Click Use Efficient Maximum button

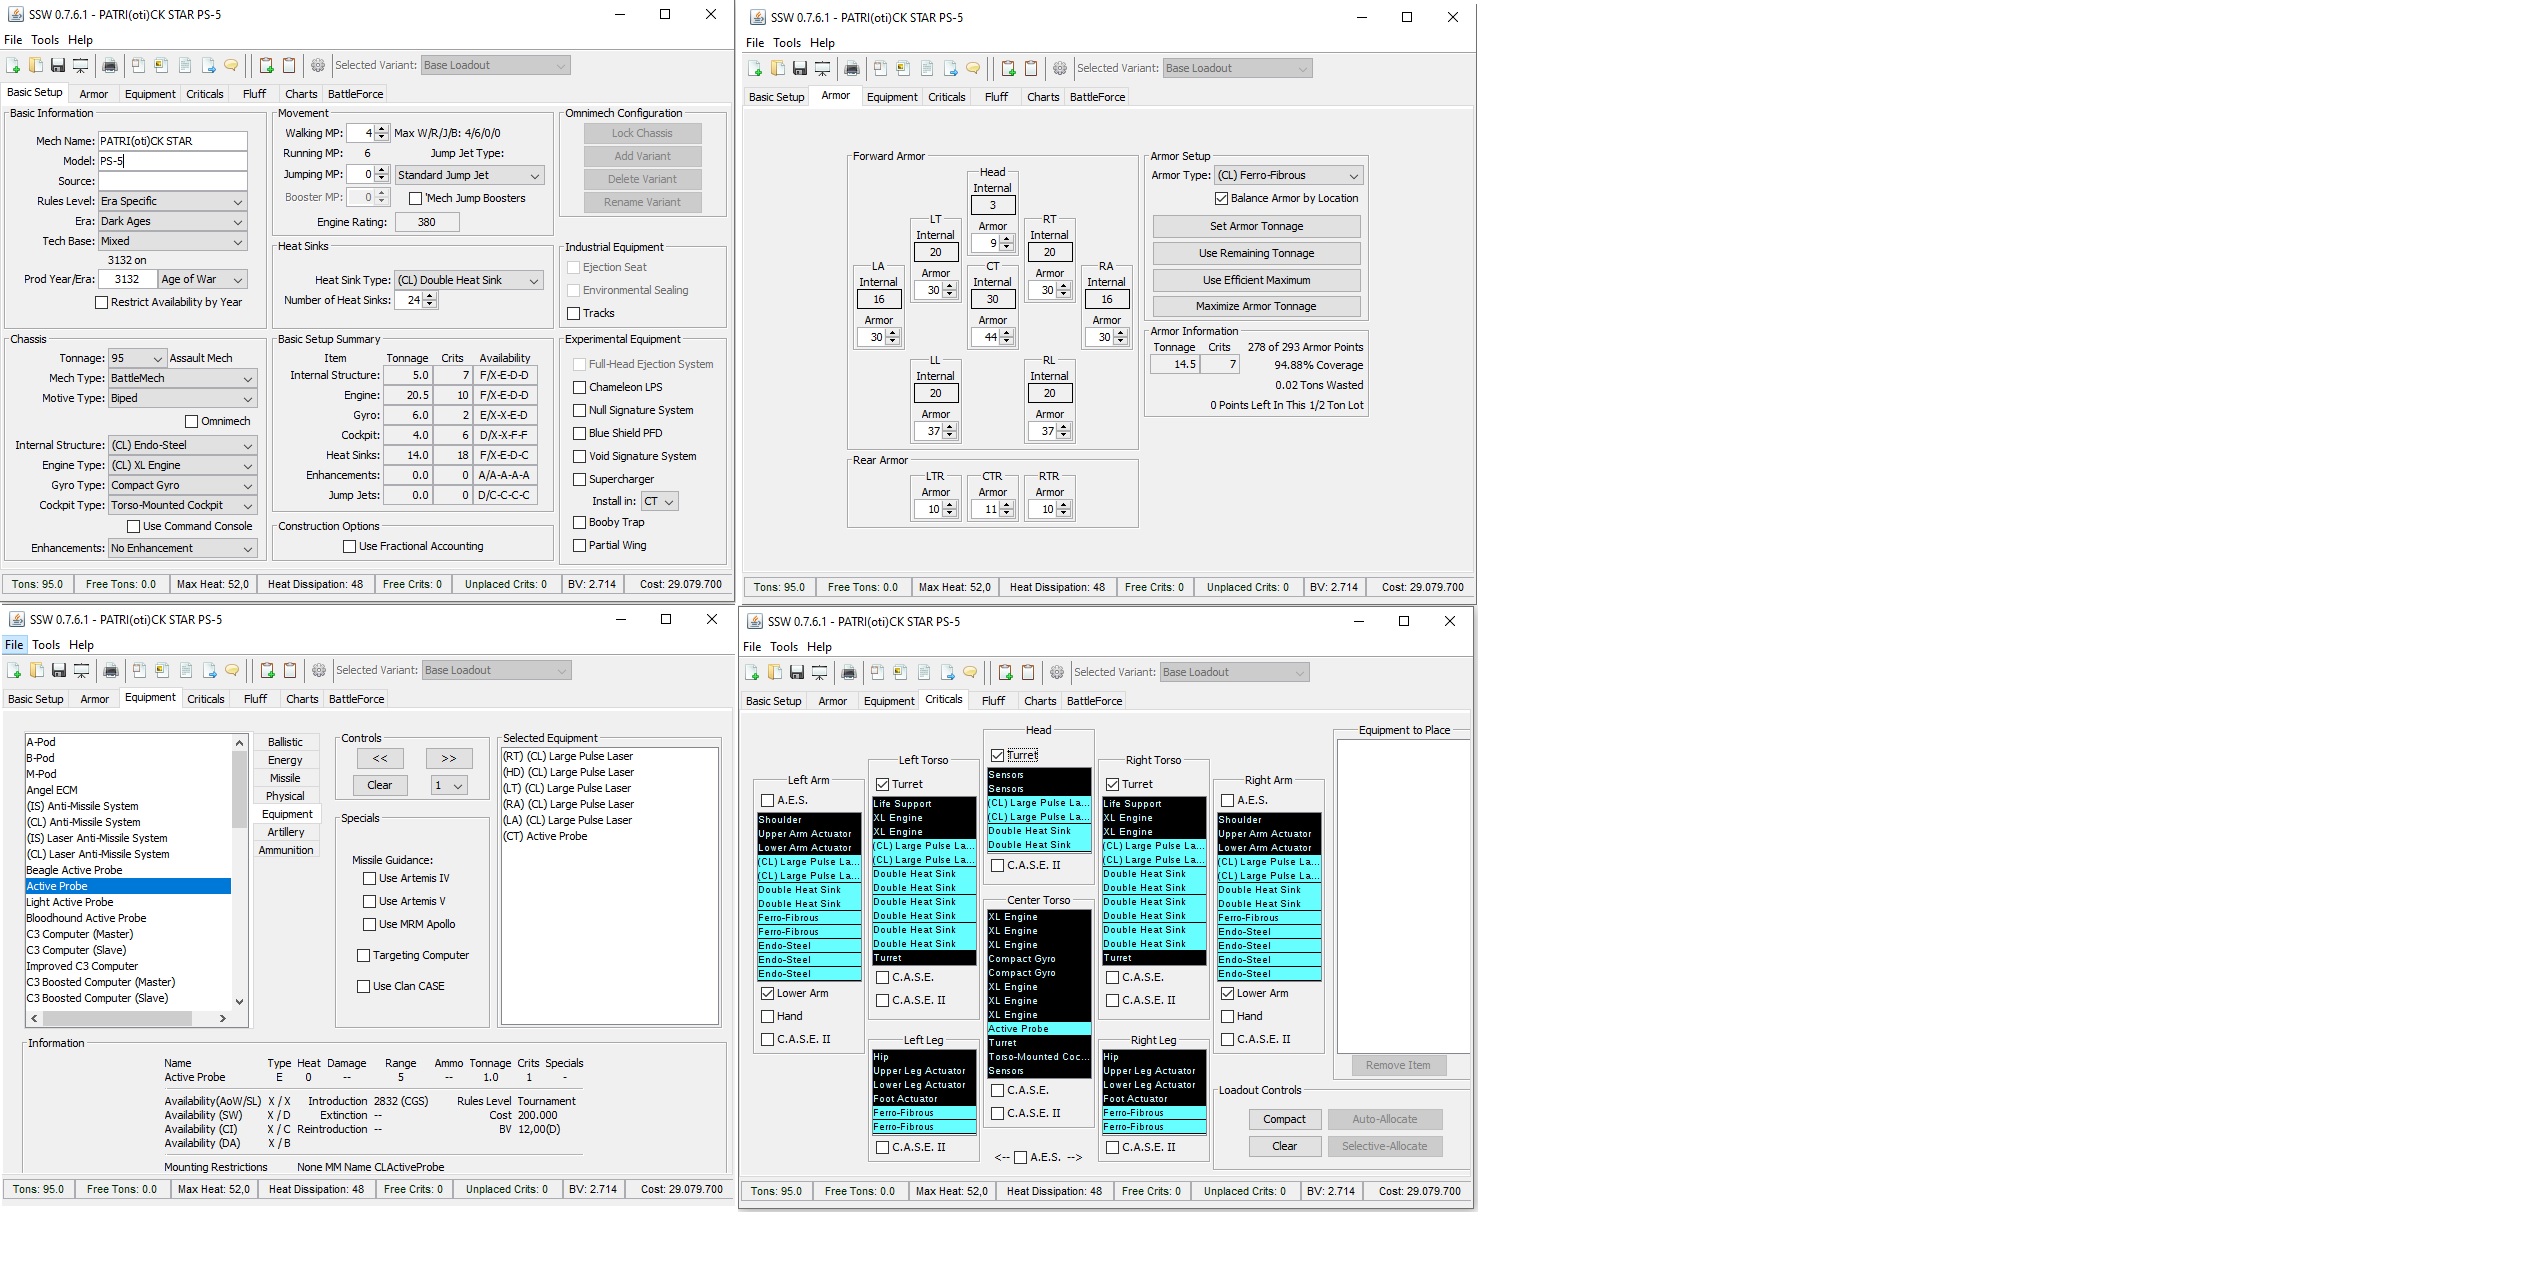click(x=1256, y=281)
